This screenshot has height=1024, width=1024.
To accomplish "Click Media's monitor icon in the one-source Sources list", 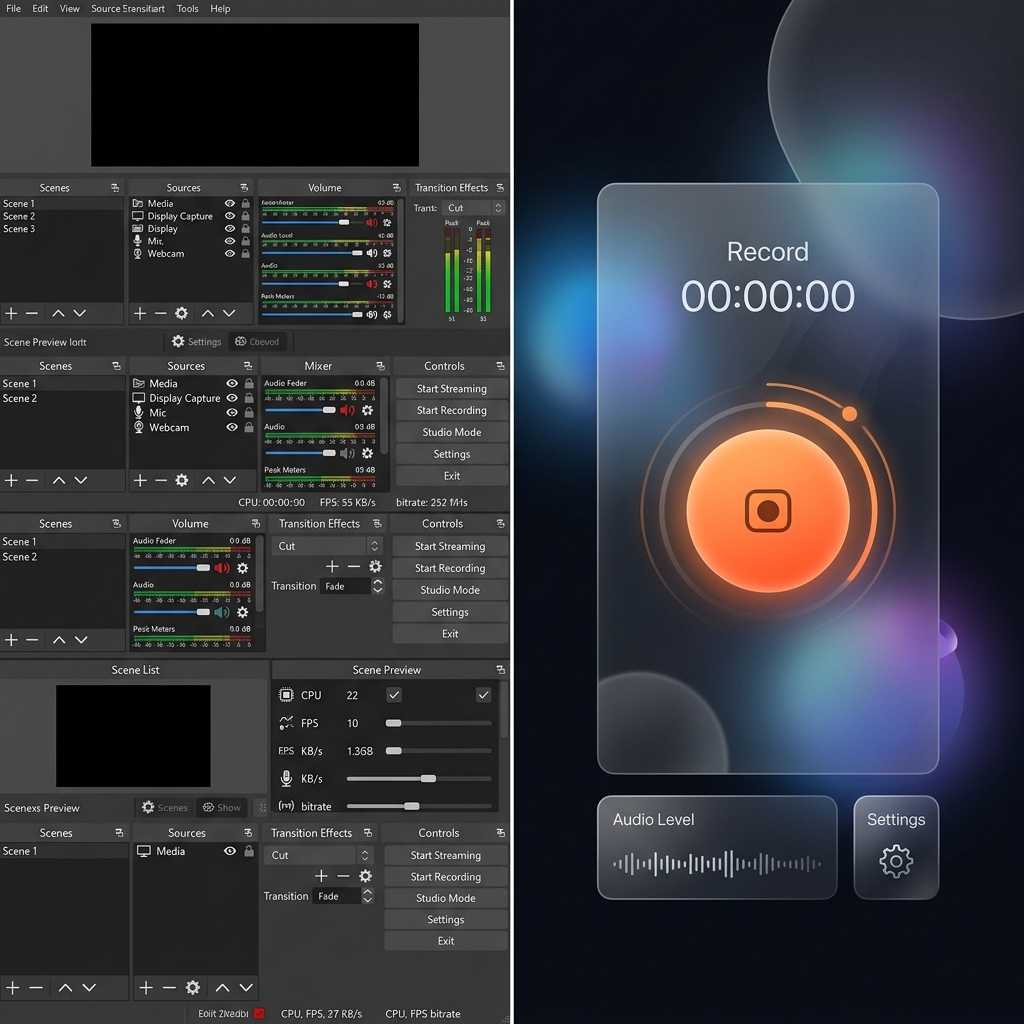I will pos(144,851).
